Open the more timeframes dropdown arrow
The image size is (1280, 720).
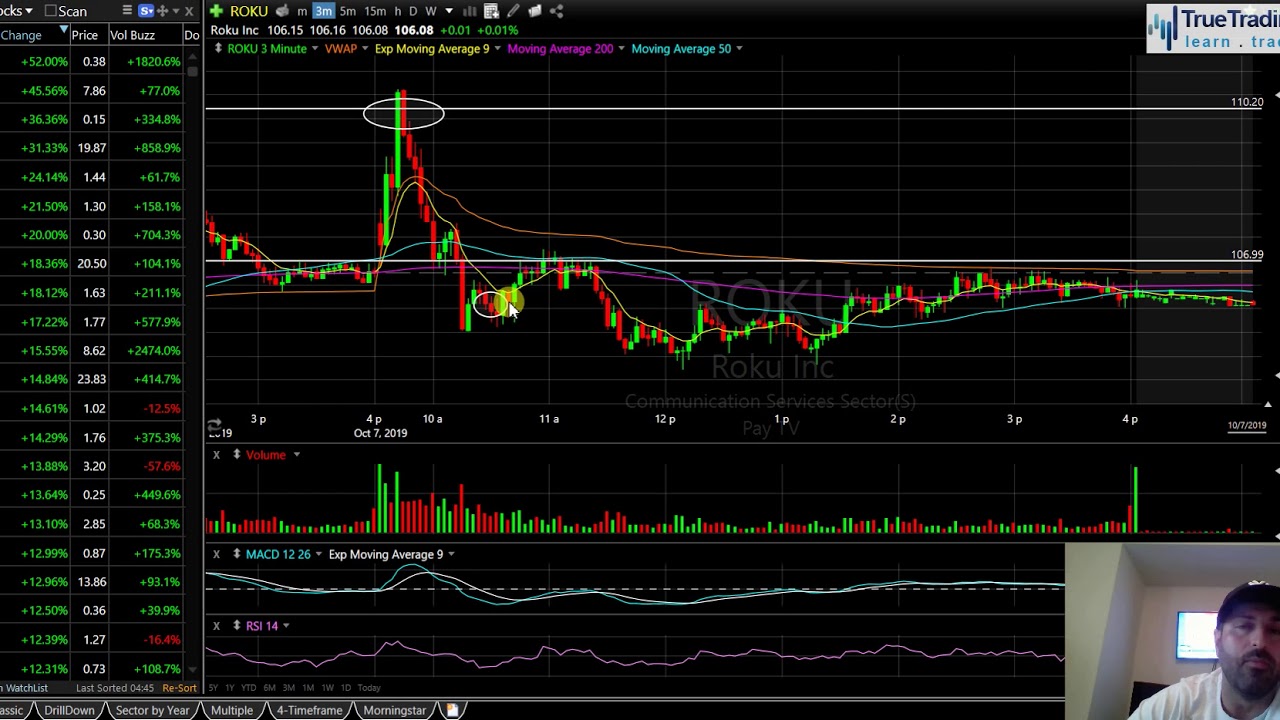[448, 11]
